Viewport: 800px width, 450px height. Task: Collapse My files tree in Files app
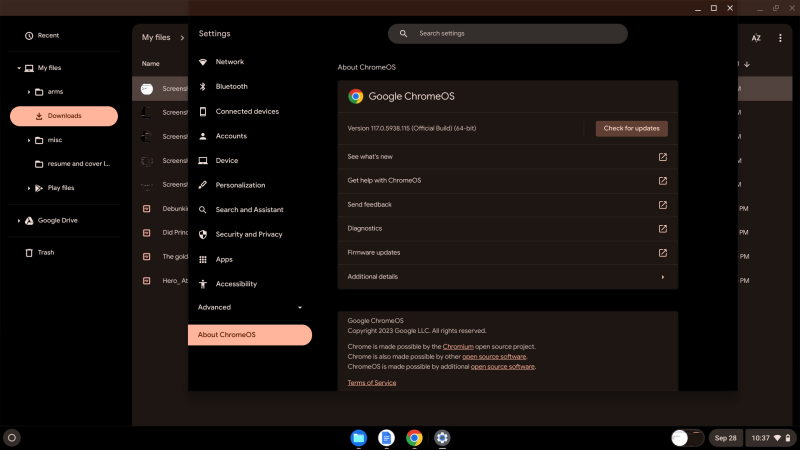point(19,68)
